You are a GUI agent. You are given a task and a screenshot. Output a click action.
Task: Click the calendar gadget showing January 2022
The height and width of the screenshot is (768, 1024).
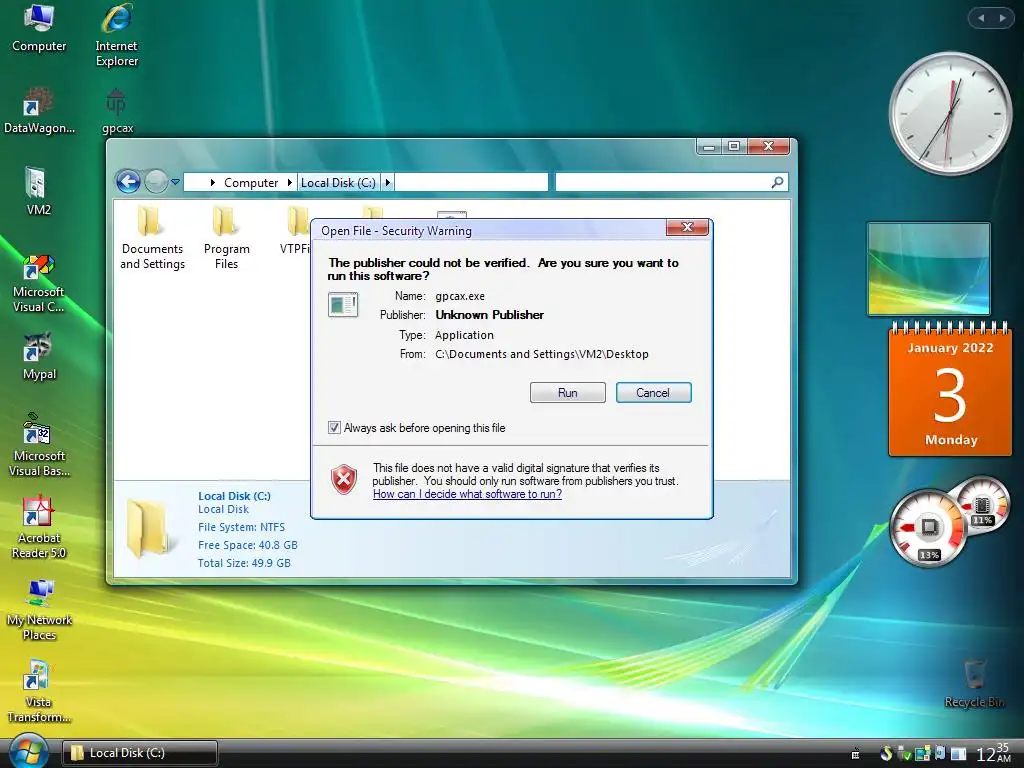pos(950,389)
